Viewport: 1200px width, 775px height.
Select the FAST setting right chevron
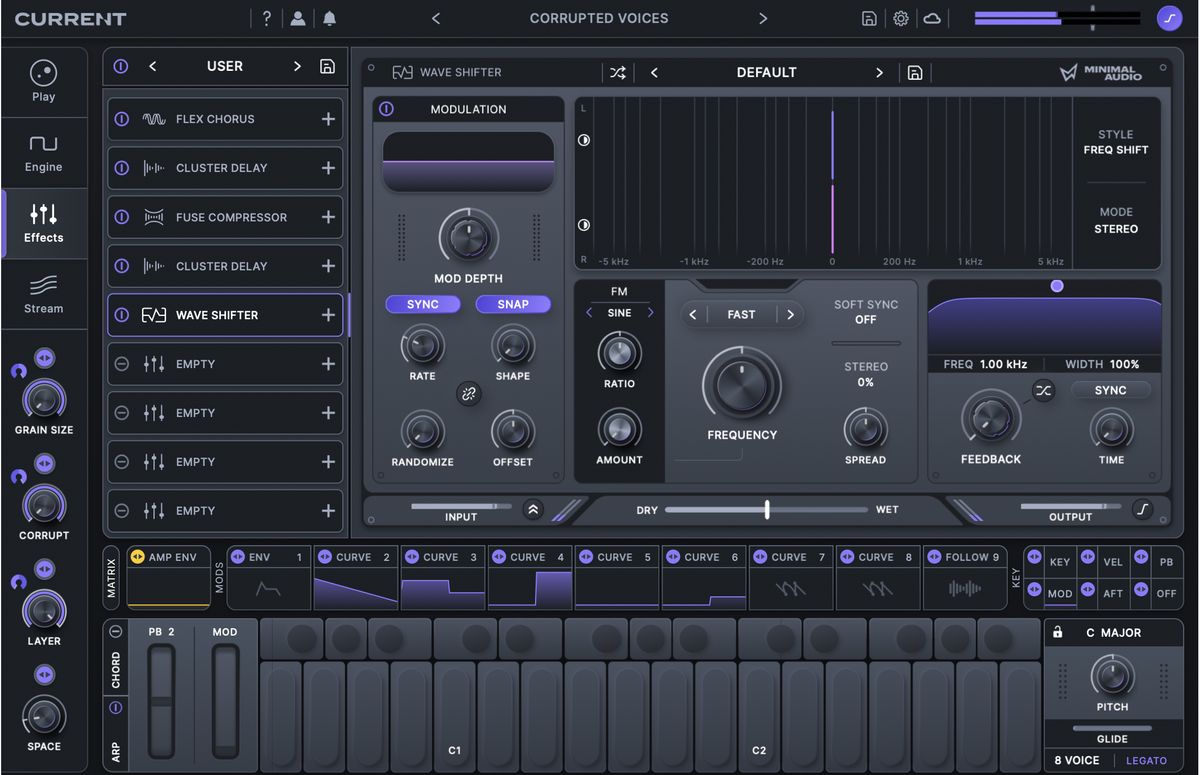click(790, 314)
